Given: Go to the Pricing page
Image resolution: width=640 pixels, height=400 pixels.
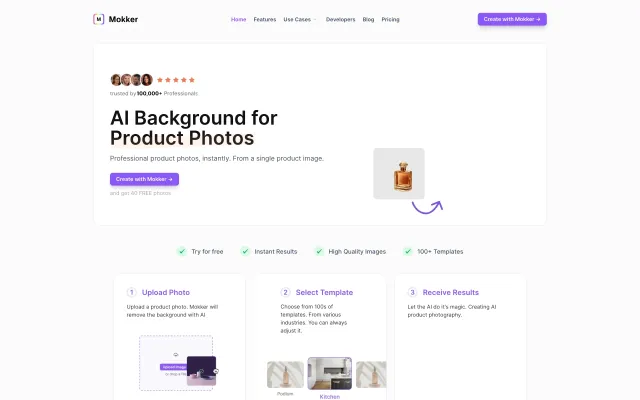Looking at the screenshot, I should tap(391, 19).
